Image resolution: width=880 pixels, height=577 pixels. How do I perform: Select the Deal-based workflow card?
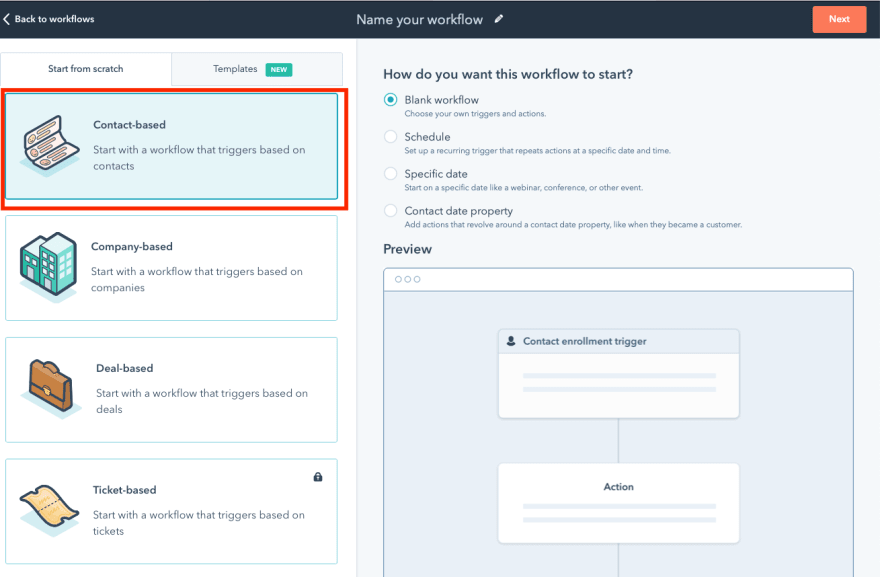coord(171,390)
